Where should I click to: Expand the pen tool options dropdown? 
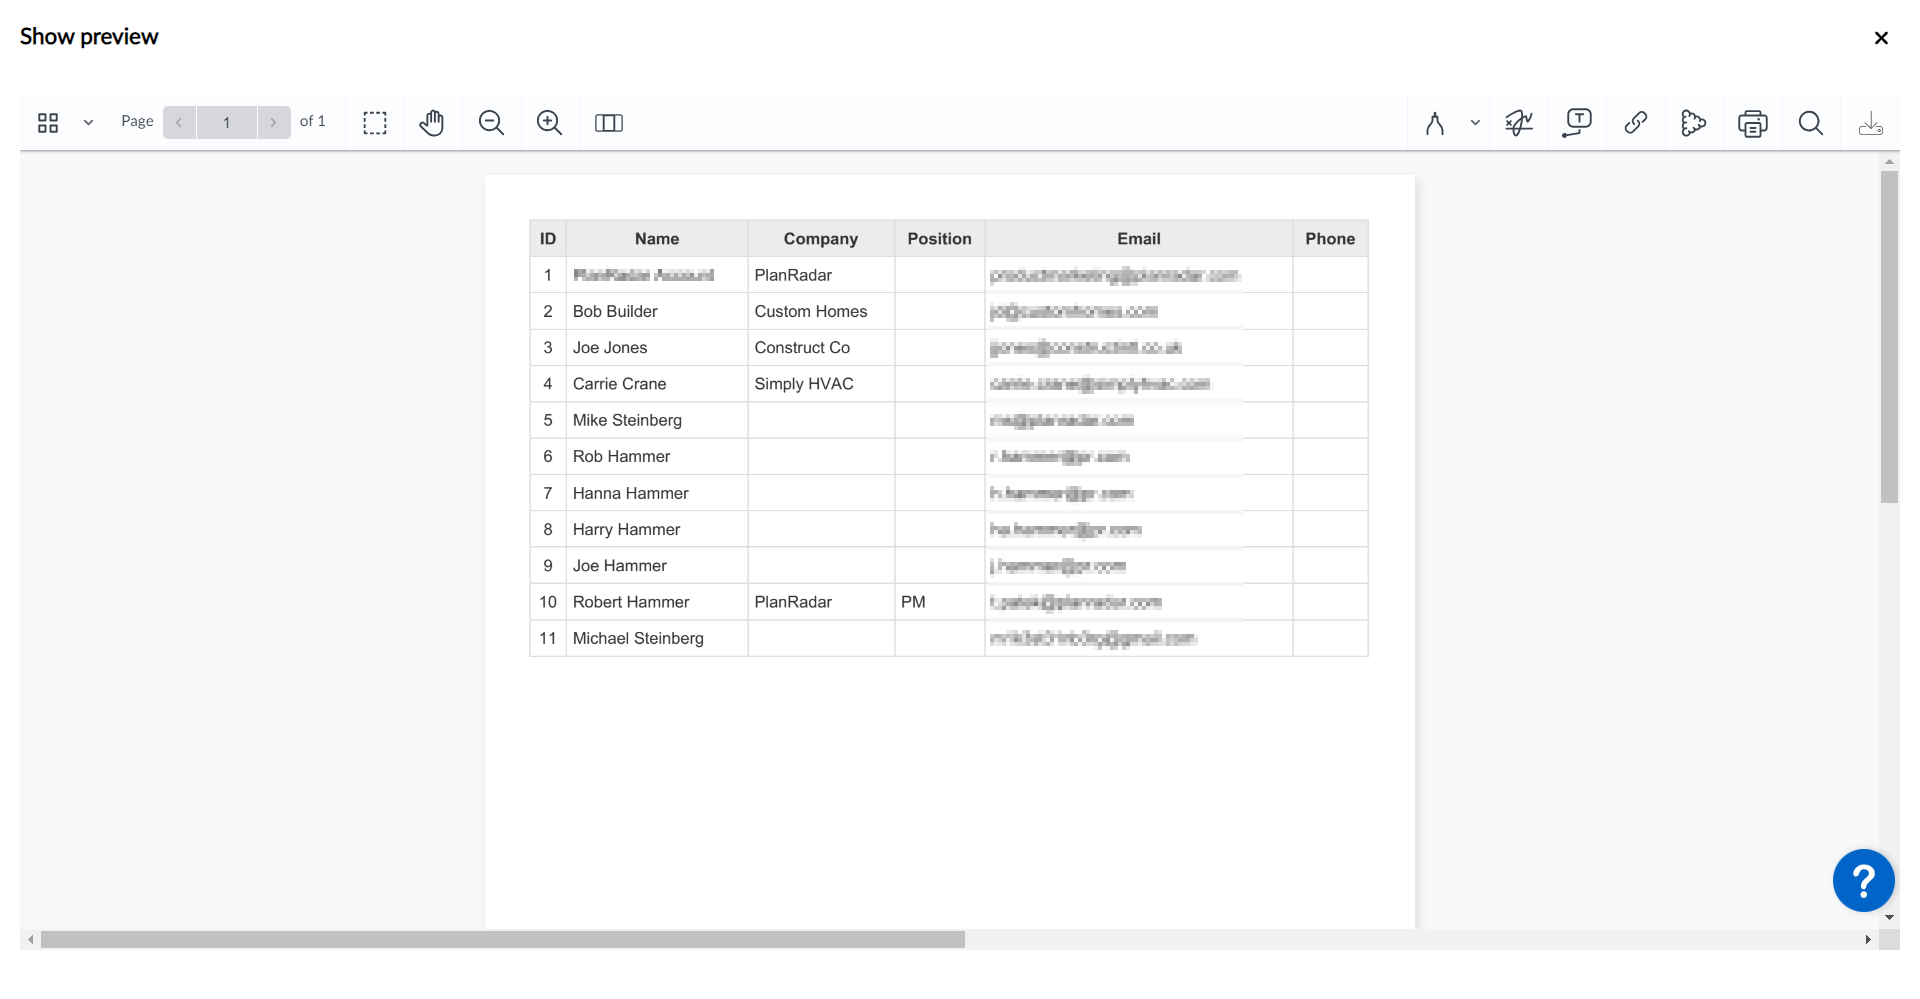[1475, 123]
